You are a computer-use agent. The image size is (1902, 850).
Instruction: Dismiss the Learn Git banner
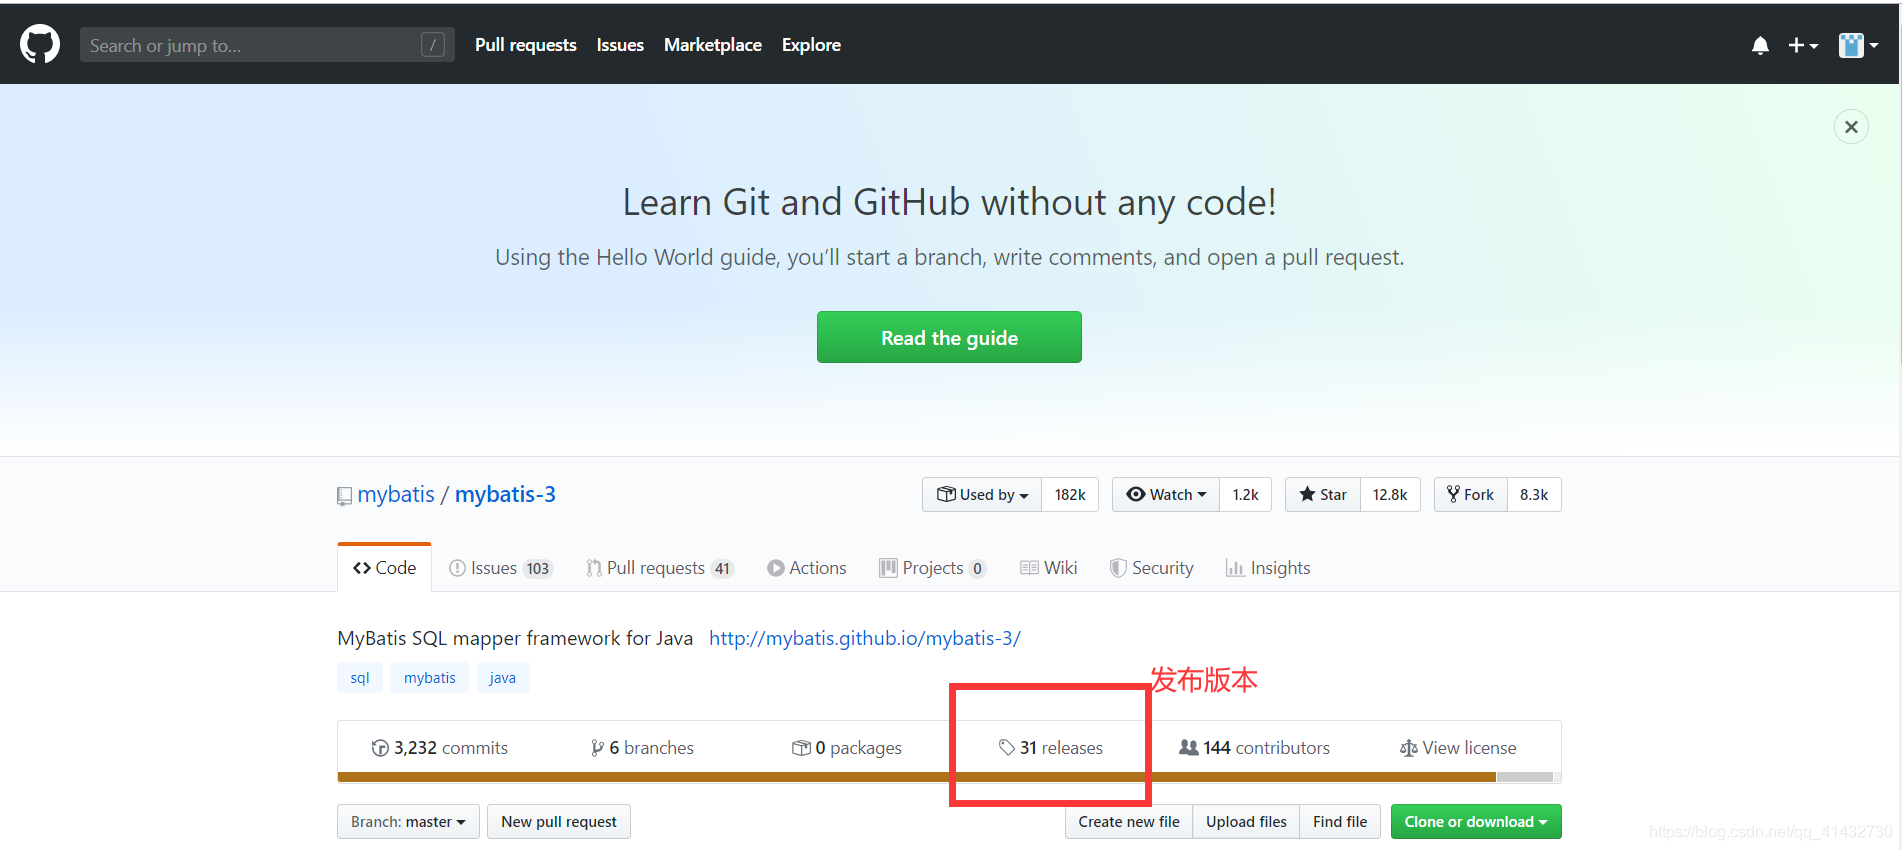tap(1851, 127)
